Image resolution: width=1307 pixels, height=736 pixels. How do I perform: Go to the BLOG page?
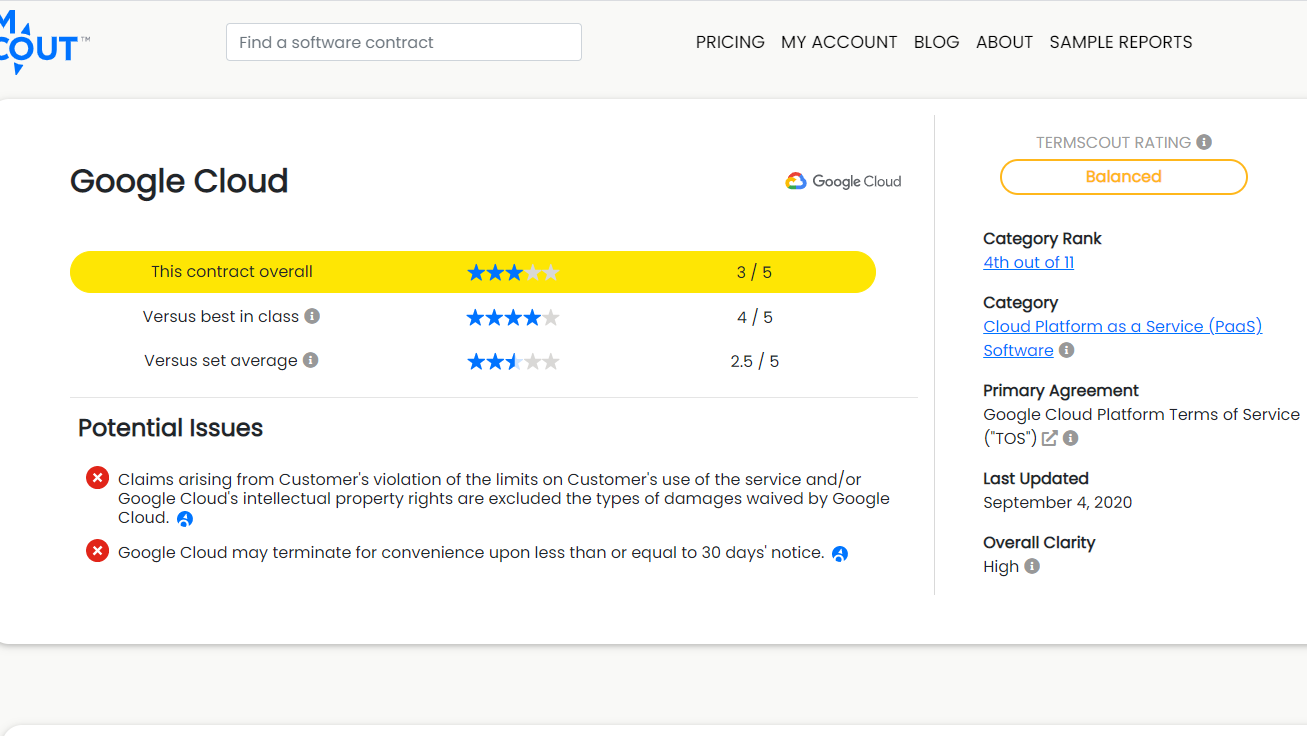[937, 42]
